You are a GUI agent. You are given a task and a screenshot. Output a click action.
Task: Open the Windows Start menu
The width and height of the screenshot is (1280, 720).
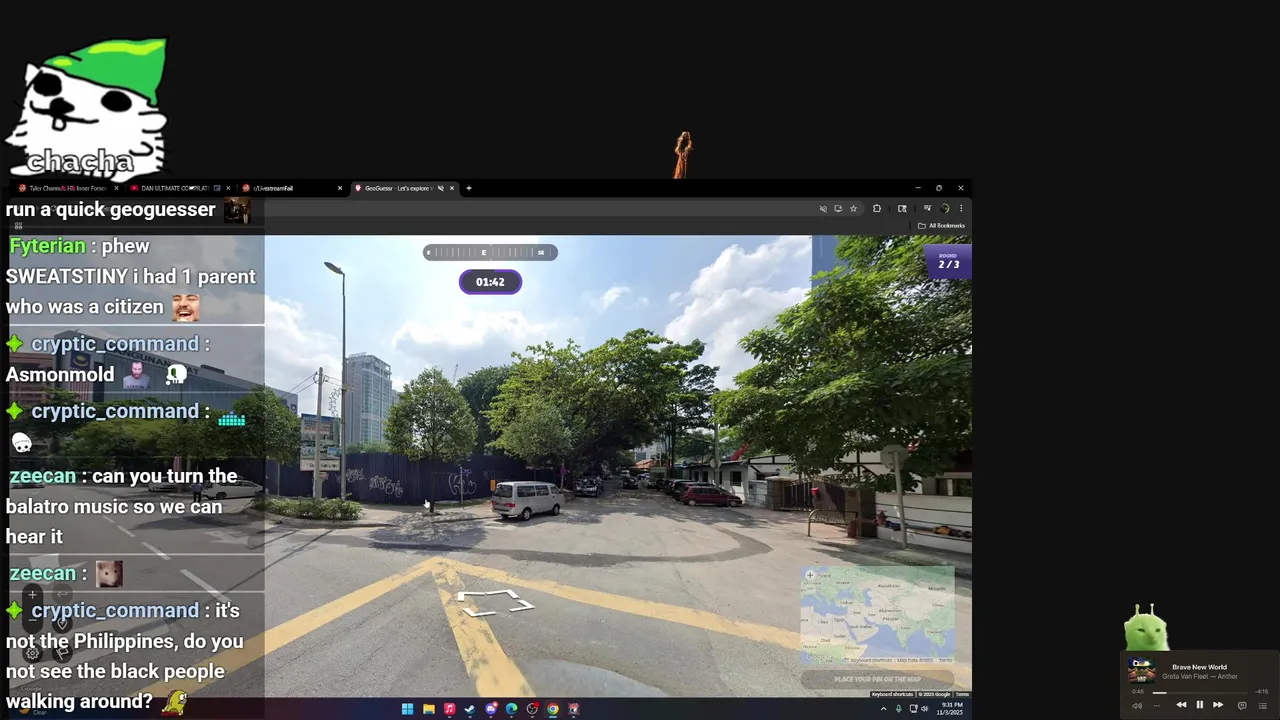pos(407,709)
